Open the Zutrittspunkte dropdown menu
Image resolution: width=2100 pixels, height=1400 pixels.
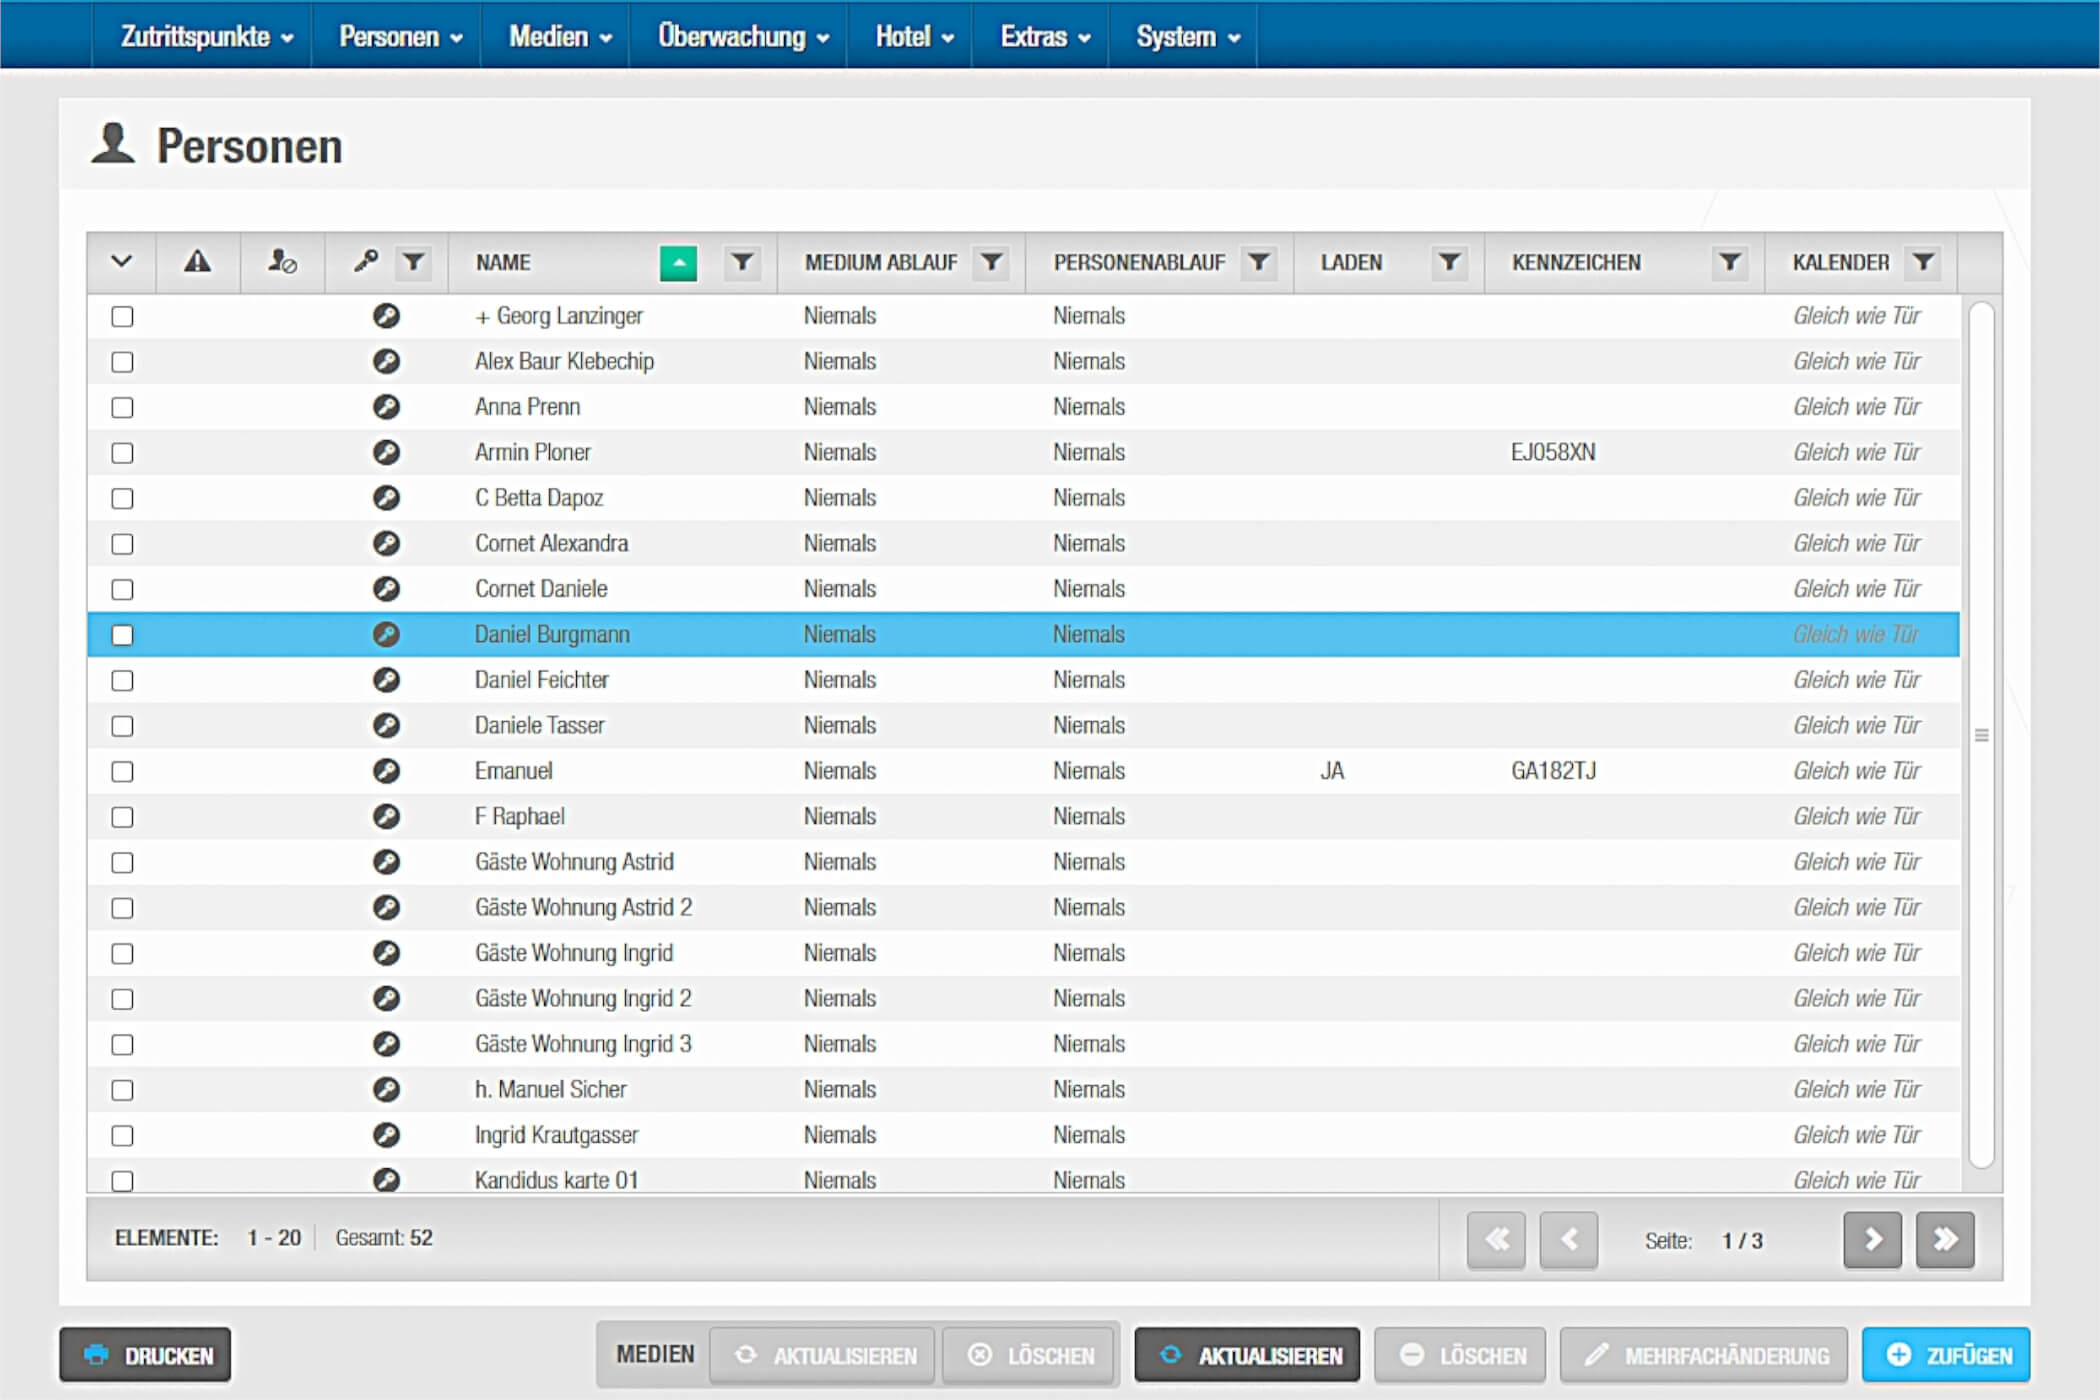(206, 37)
